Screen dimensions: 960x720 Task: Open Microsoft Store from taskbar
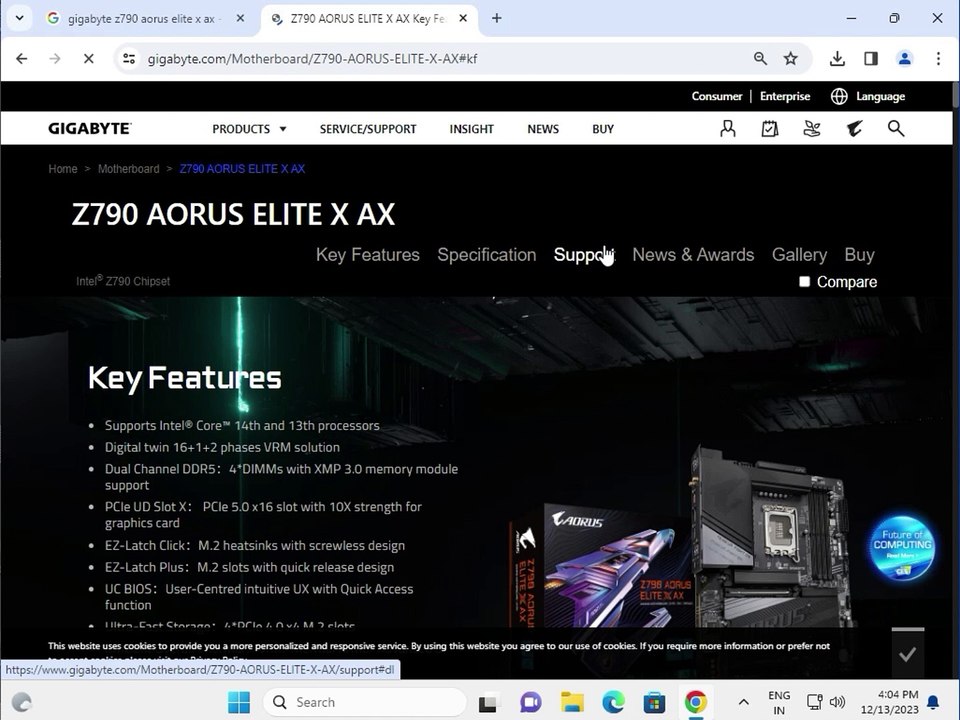point(654,702)
